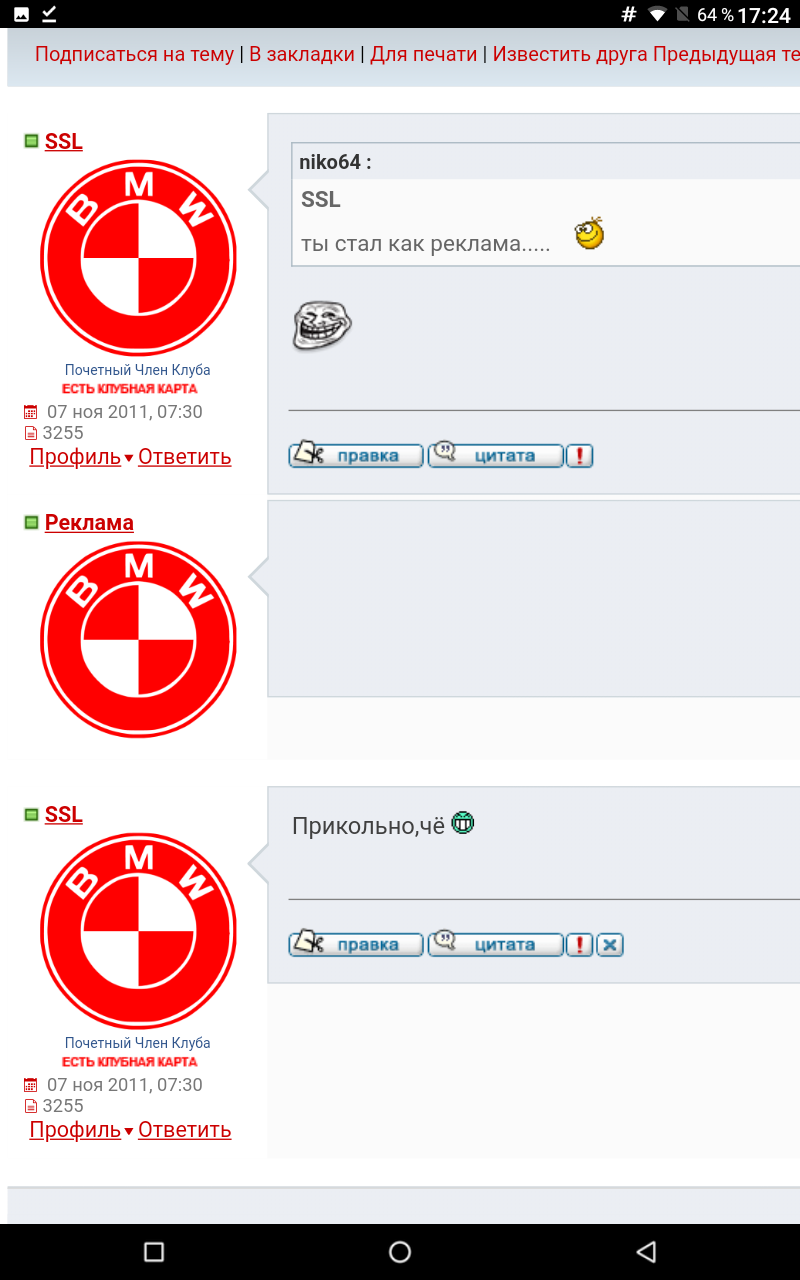The width and height of the screenshot is (800, 1280).
Task: Open Для печати print view link
Action: click(x=423, y=54)
